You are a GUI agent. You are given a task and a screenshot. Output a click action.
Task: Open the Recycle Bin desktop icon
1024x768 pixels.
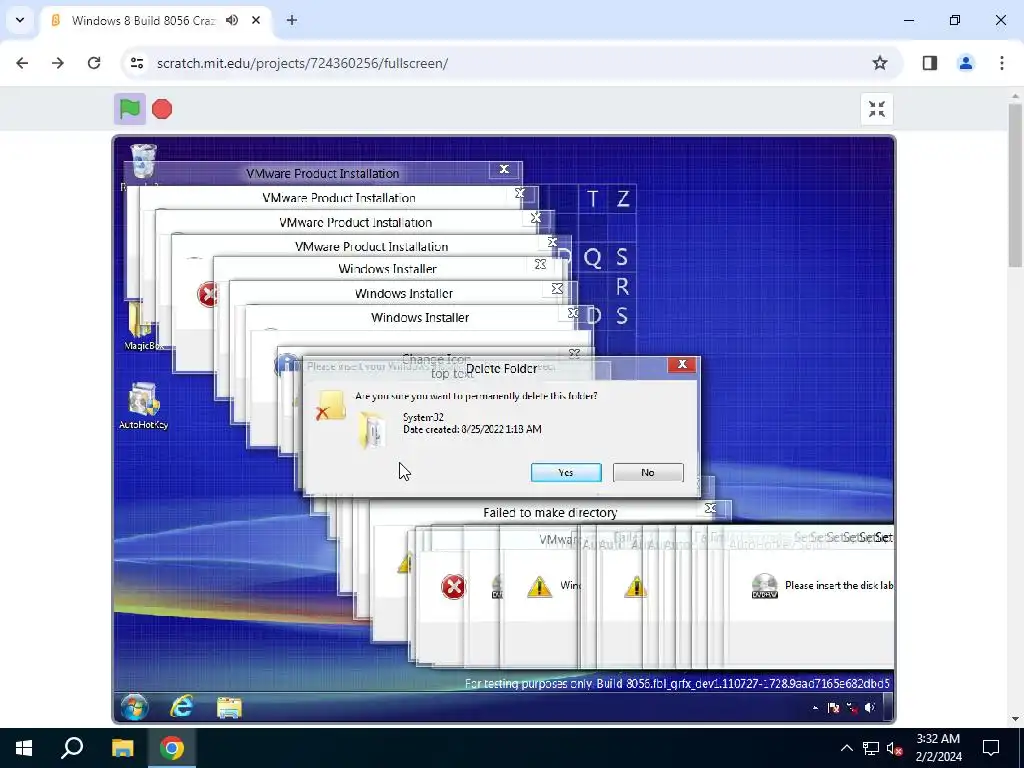[x=143, y=161]
